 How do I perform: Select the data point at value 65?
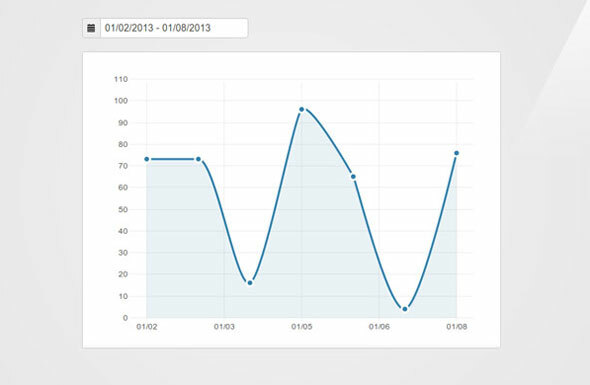(353, 177)
